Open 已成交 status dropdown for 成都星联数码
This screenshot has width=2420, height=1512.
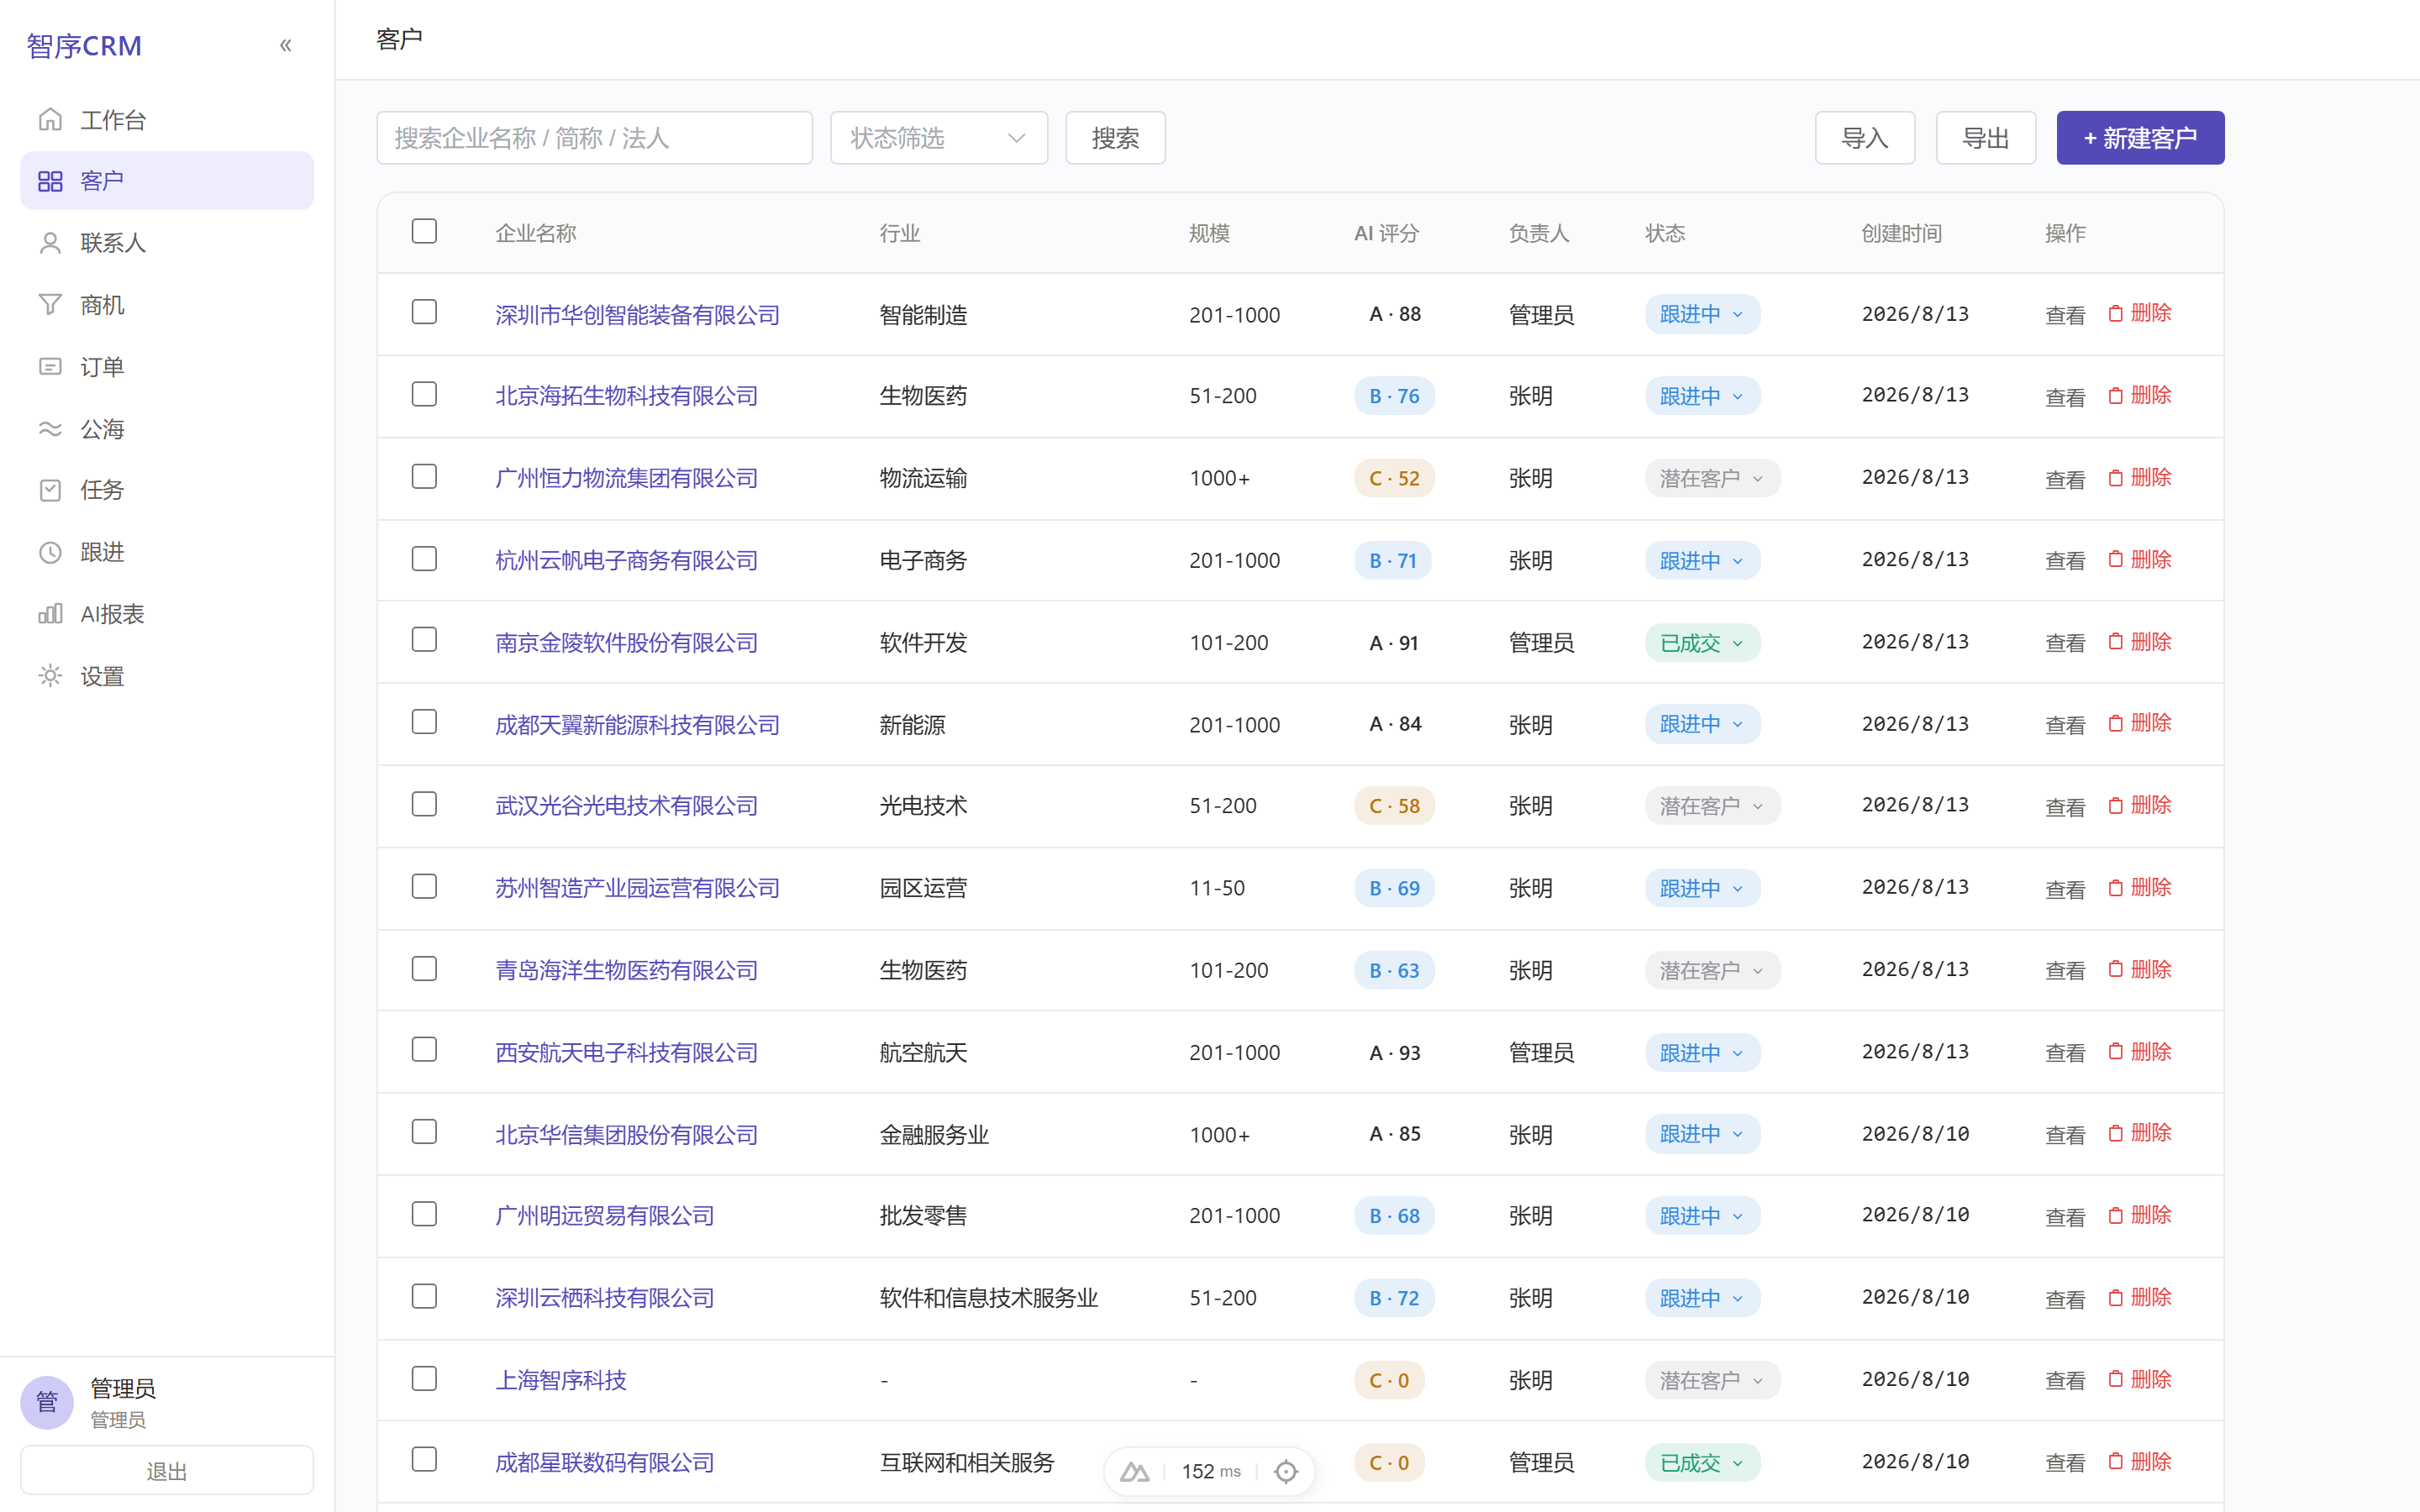point(1702,1462)
